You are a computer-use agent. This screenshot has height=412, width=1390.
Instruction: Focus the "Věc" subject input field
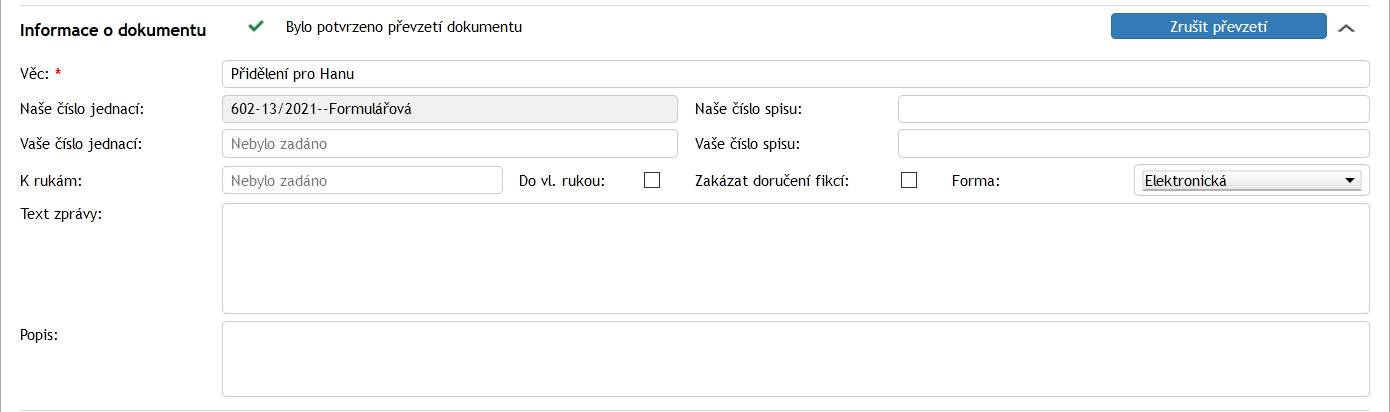click(x=795, y=74)
